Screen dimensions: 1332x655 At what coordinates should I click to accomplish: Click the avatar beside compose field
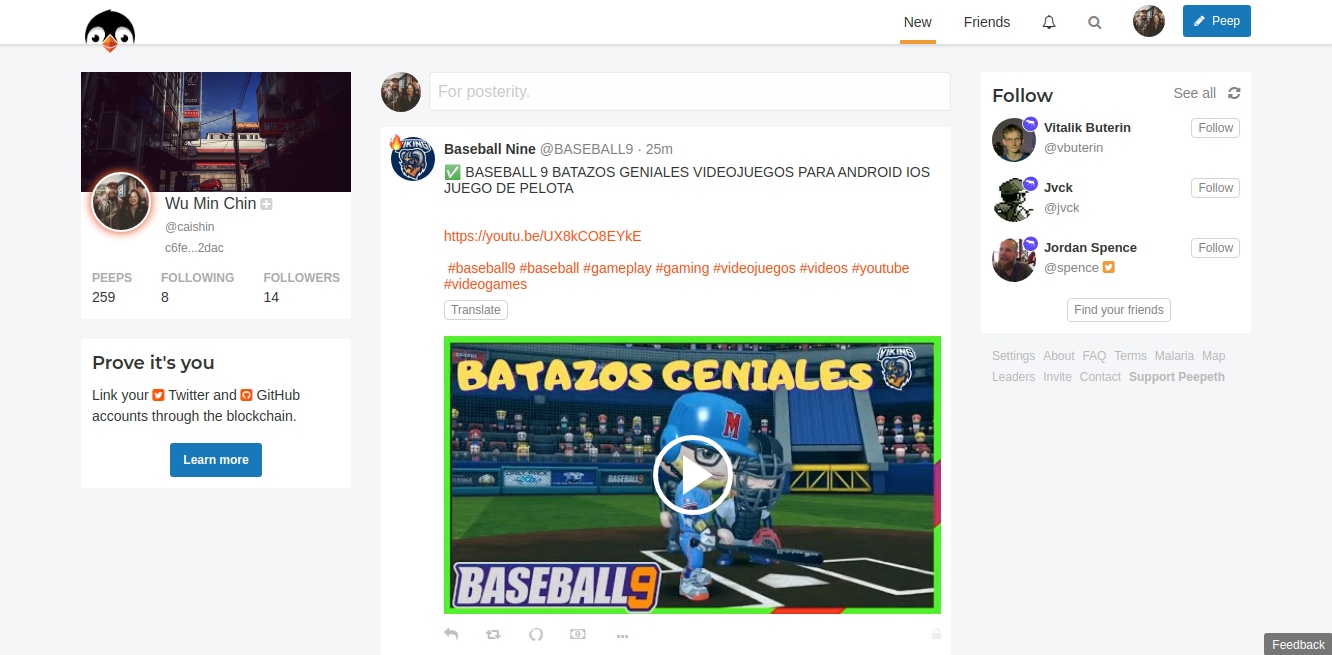click(x=400, y=91)
